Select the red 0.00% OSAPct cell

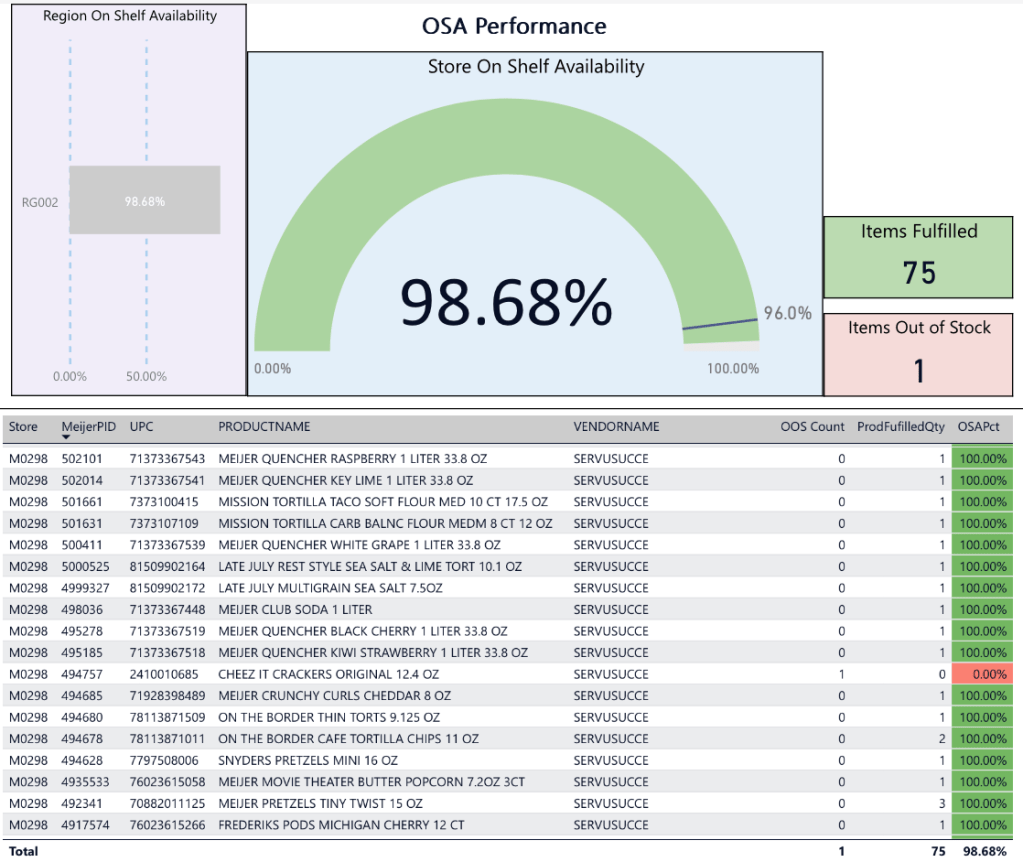(983, 674)
